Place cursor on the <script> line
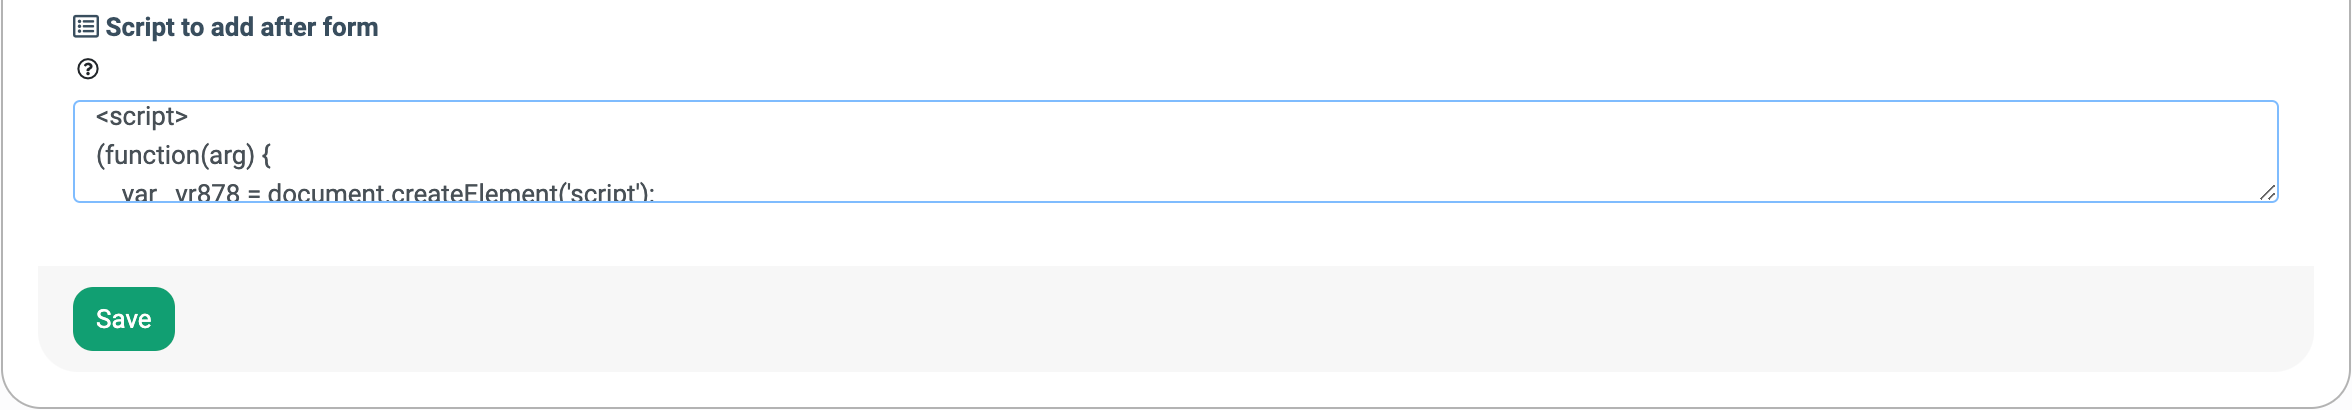The height and width of the screenshot is (410, 2352). (x=142, y=117)
